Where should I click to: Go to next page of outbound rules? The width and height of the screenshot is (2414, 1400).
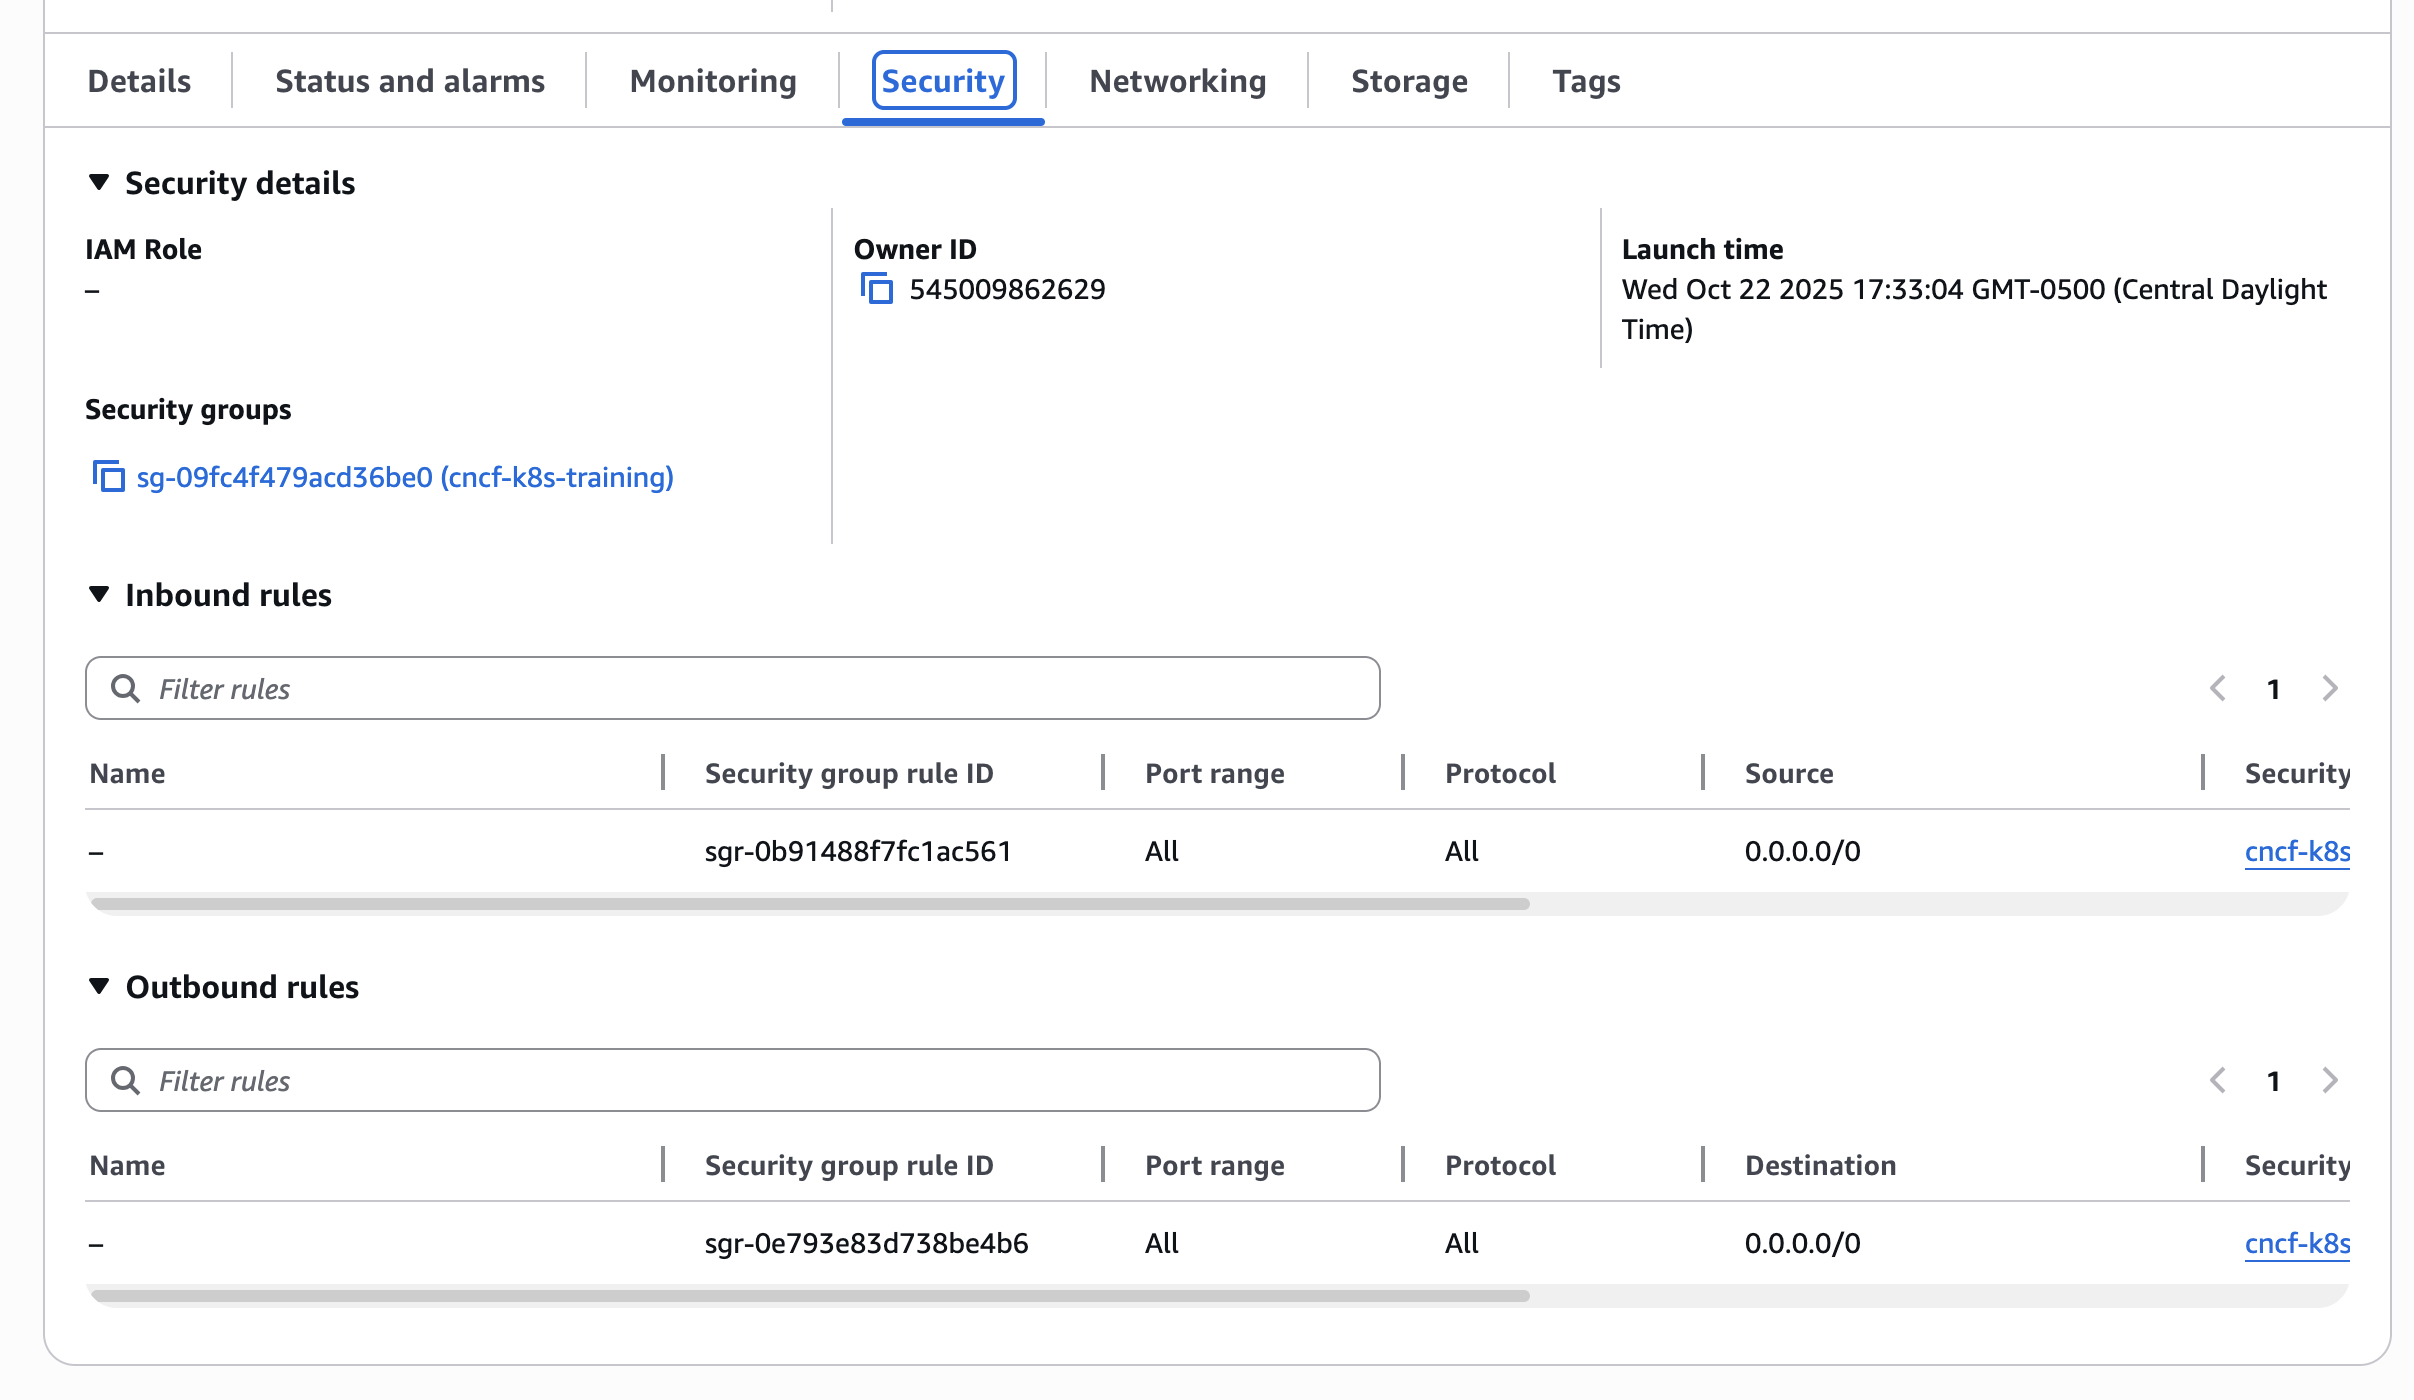[2330, 1080]
